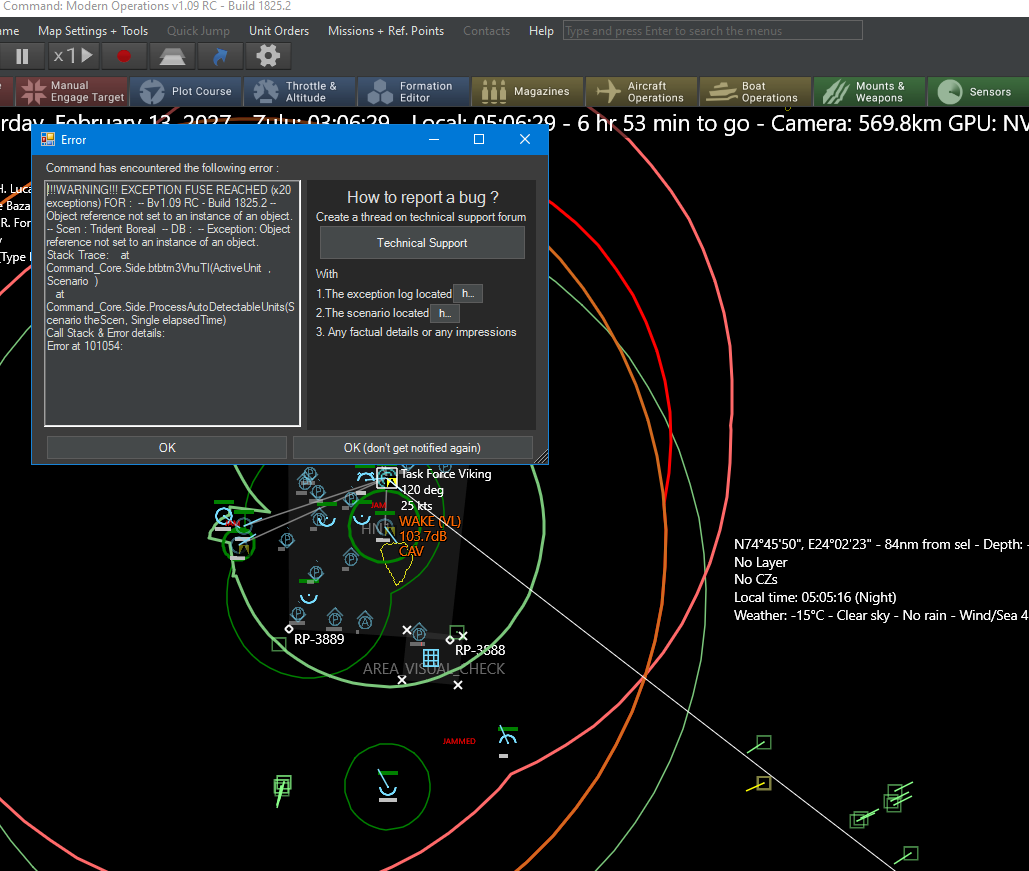Click the x1 time compression play button

[74, 56]
